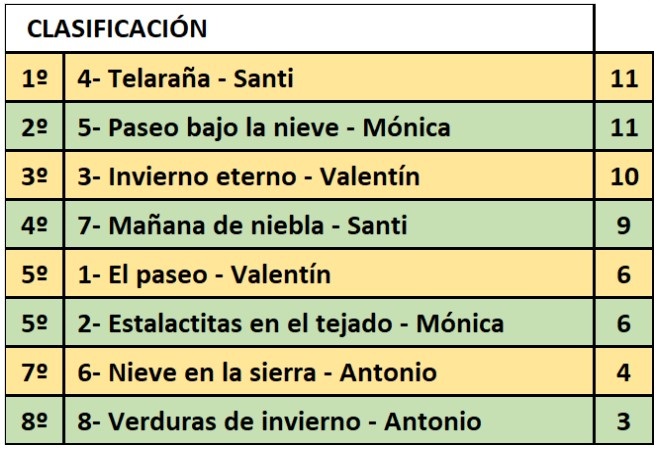Select the score 10 cell
The image size is (658, 451).
(x=624, y=177)
